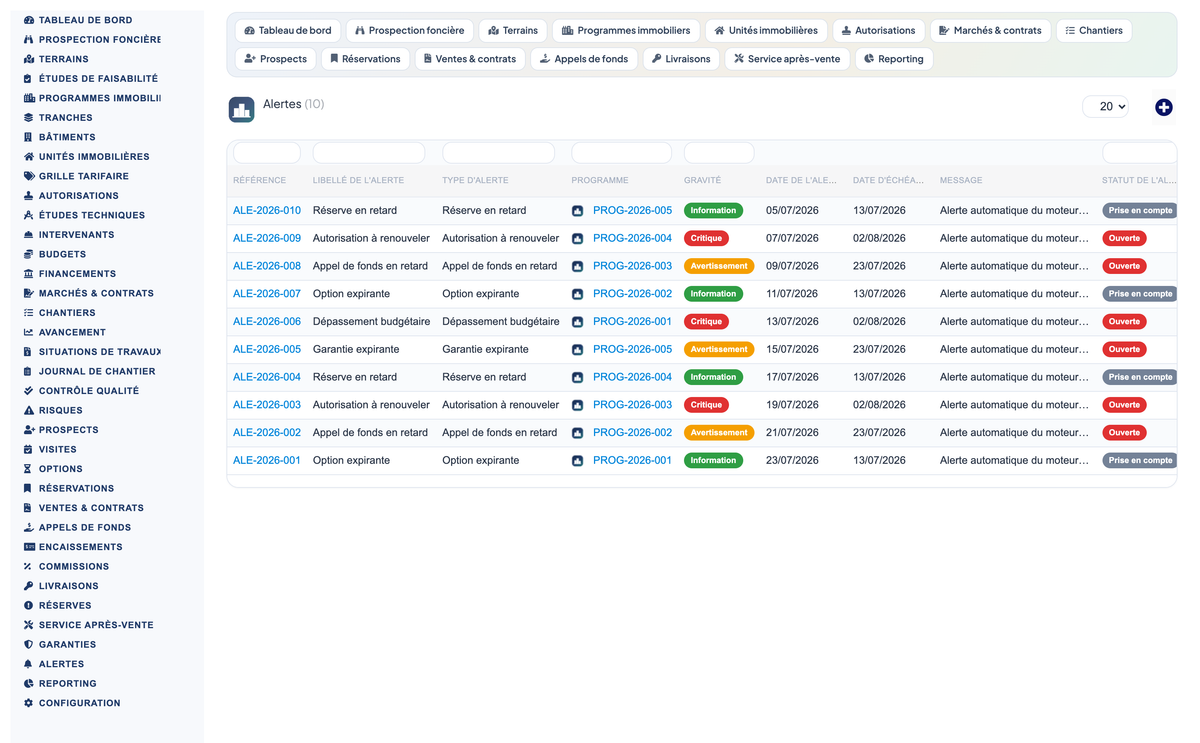
Task: Click program icon in ALE-2026-006 row
Action: [x=577, y=322]
